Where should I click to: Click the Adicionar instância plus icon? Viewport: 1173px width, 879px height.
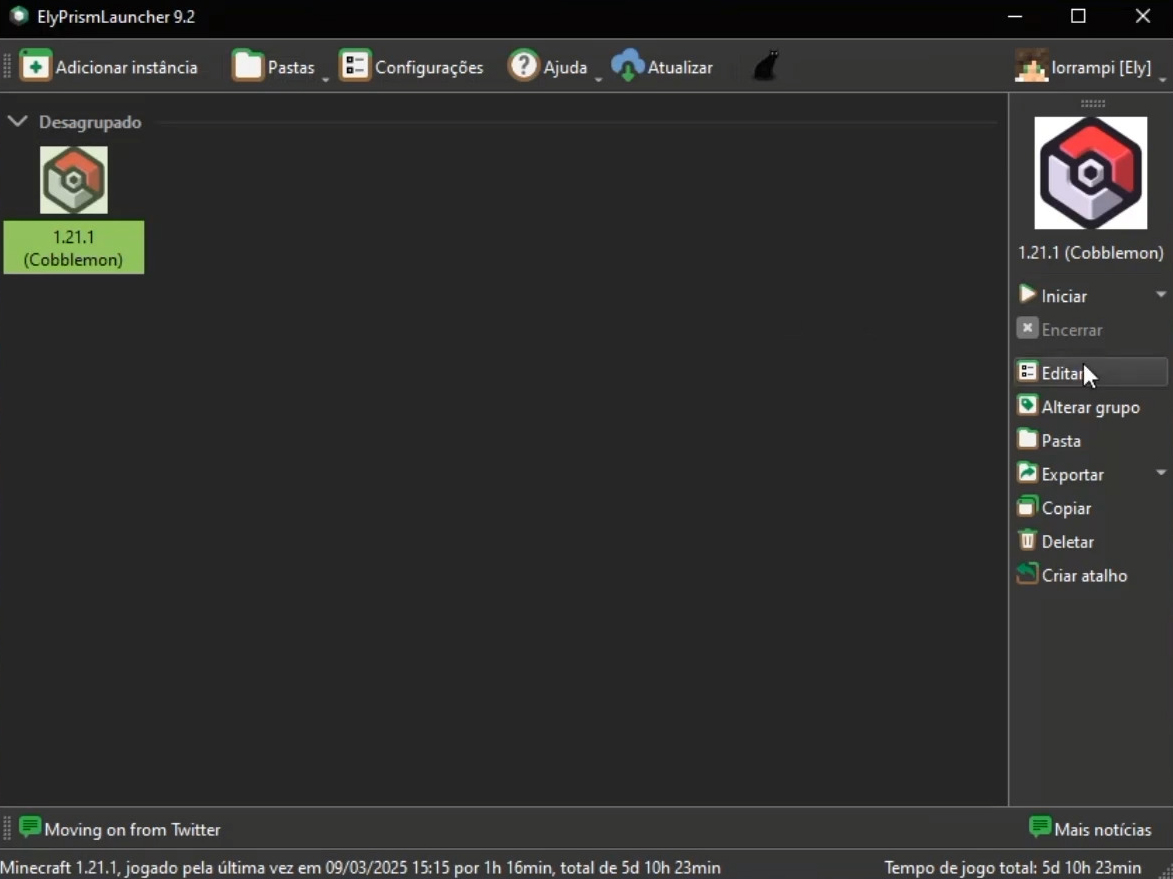(x=35, y=67)
